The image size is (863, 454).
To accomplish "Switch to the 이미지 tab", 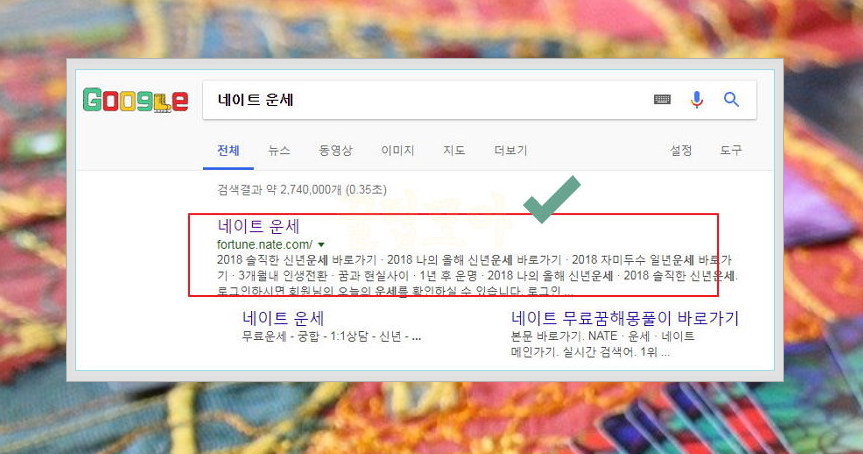I will [x=397, y=150].
